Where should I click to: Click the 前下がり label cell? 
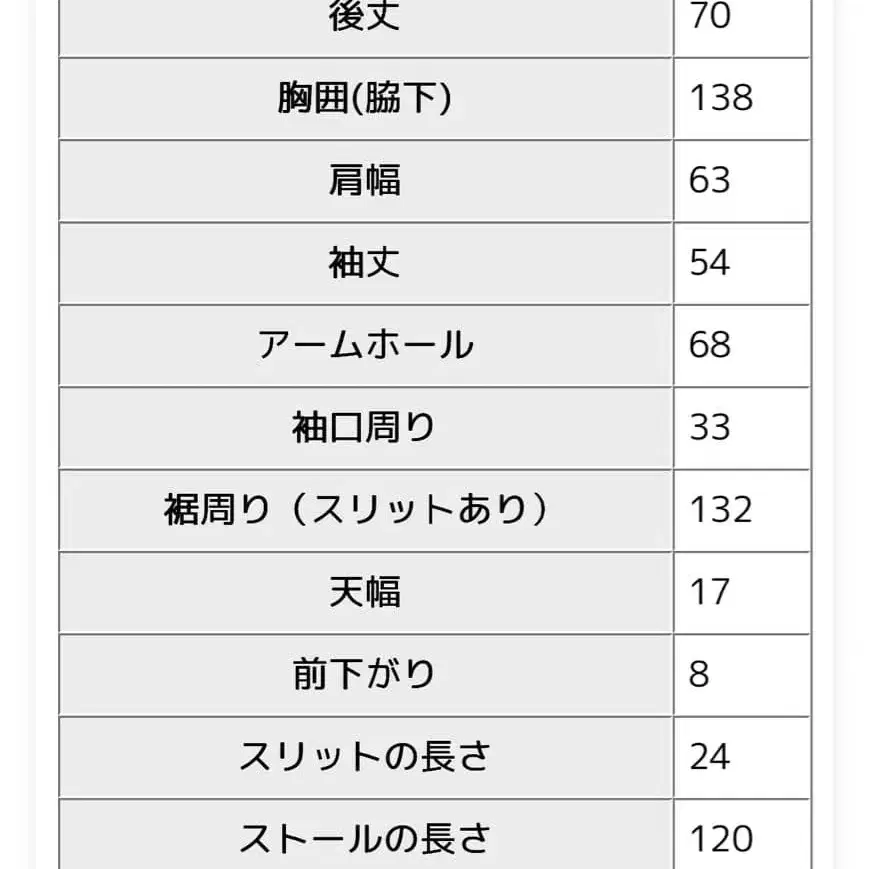click(x=365, y=675)
